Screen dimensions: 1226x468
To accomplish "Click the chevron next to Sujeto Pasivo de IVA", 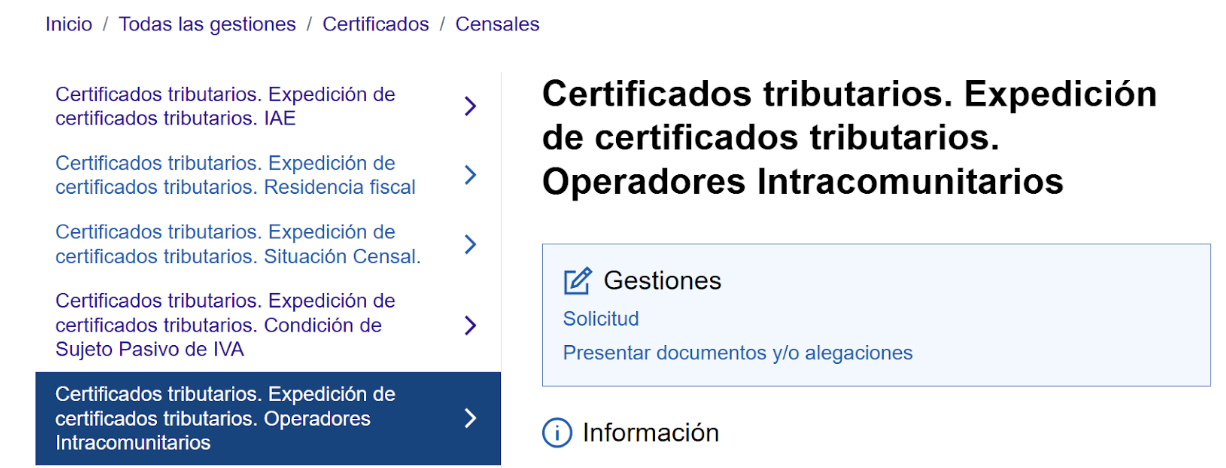I will [471, 325].
